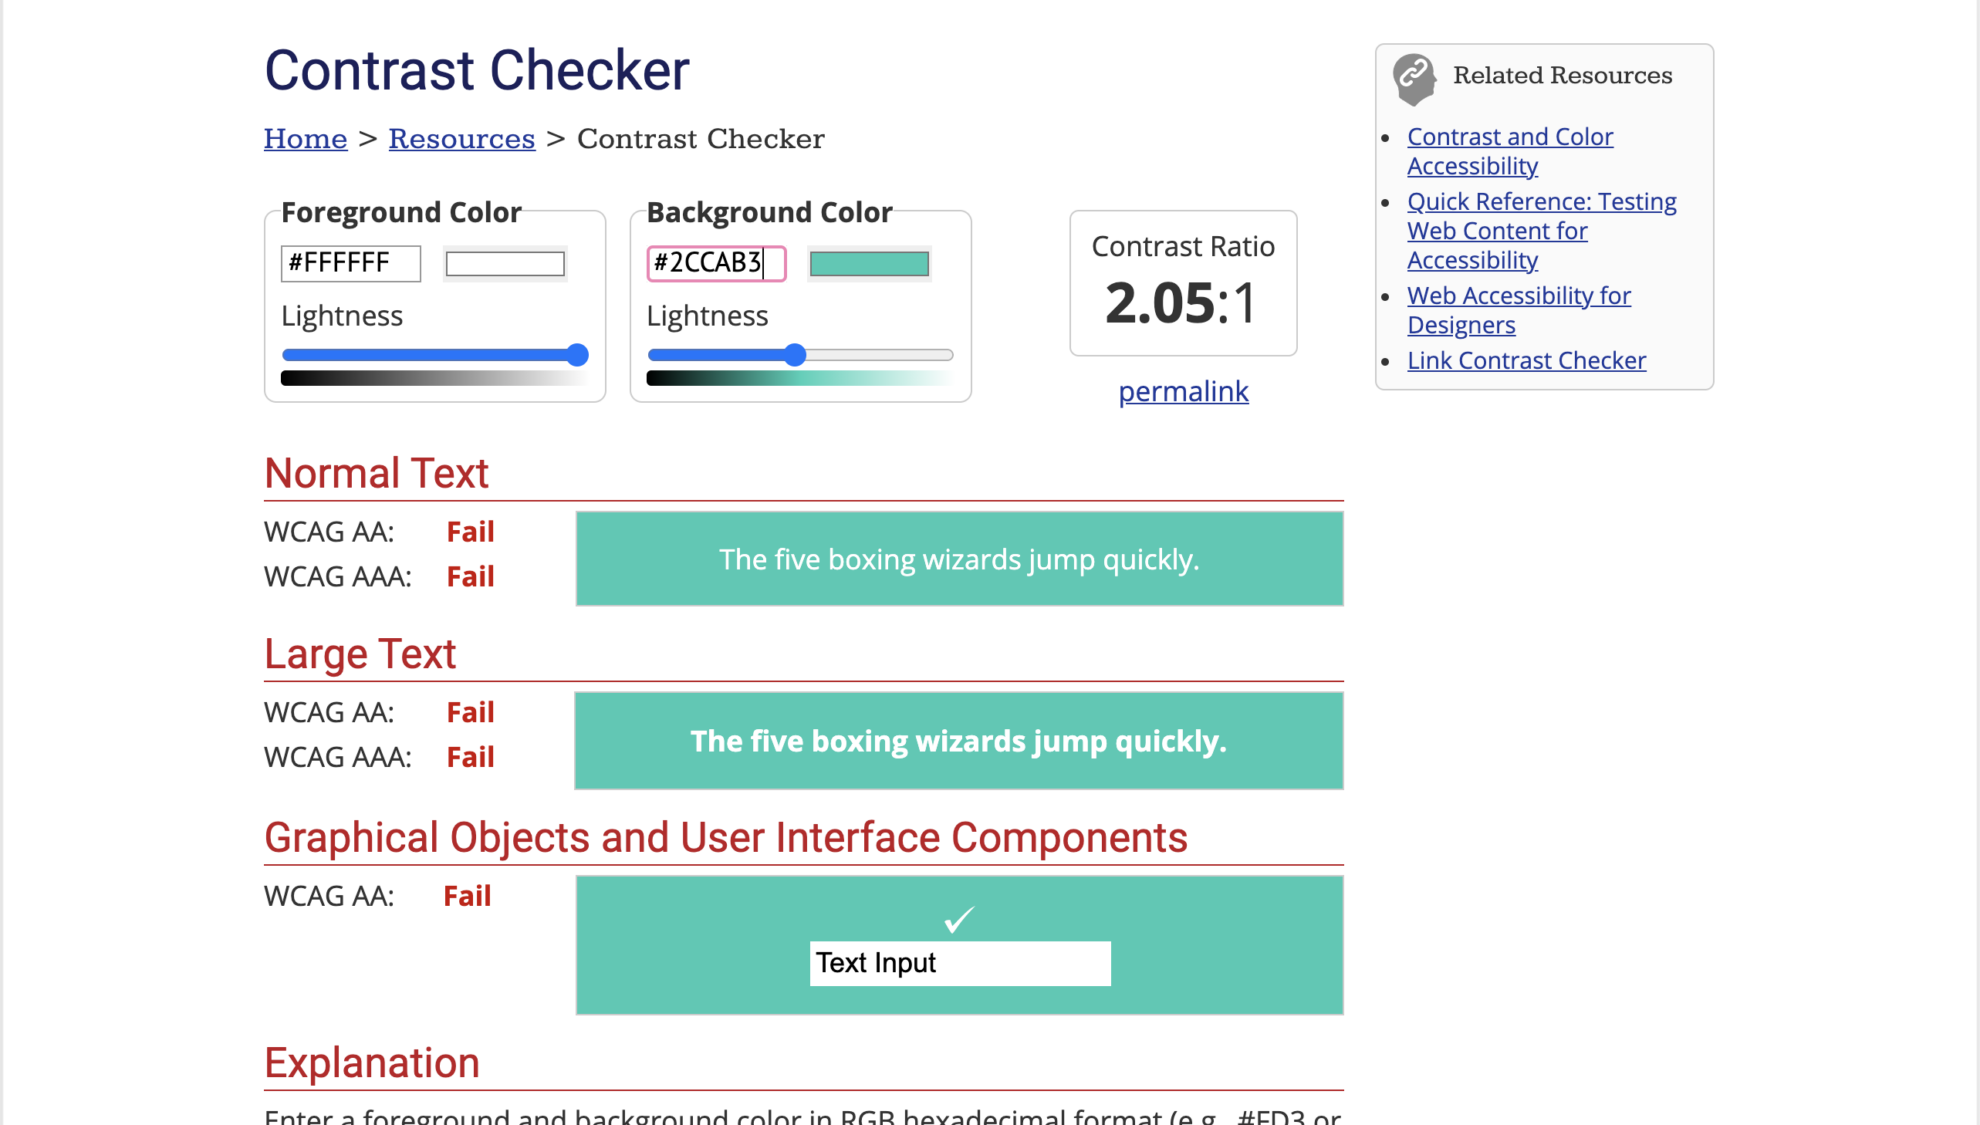Image resolution: width=1980 pixels, height=1125 pixels.
Task: Click the permalink link
Action: coord(1183,391)
